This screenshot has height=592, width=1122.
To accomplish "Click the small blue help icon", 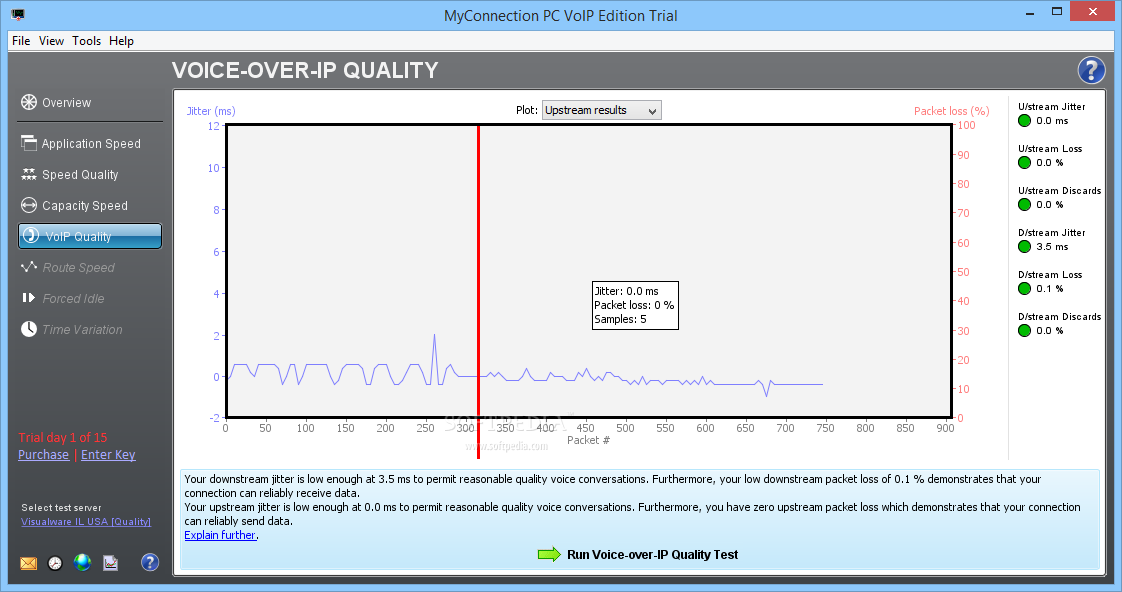I will [x=150, y=562].
